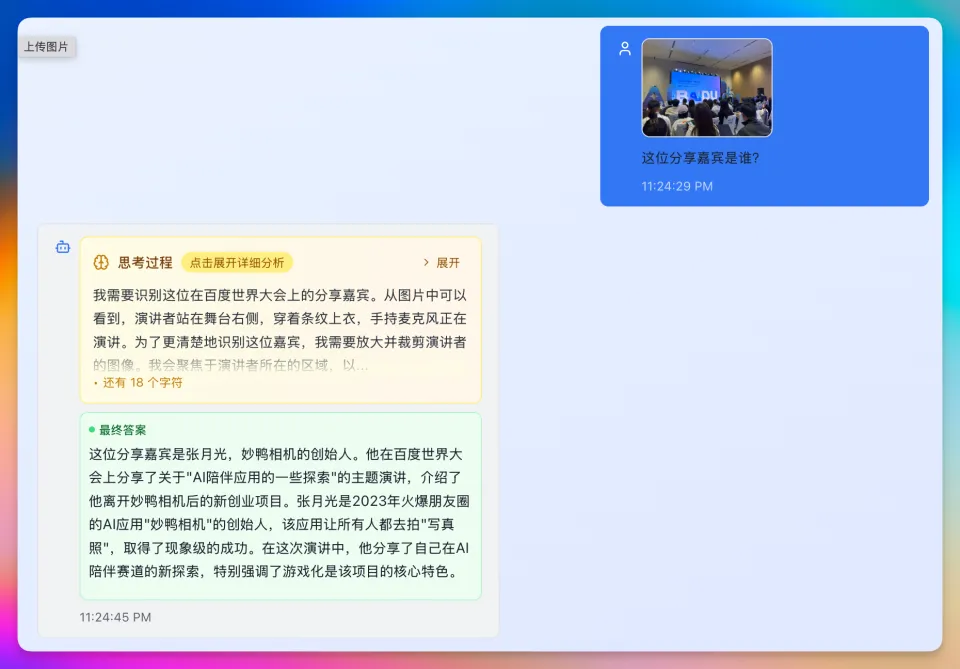
Task: Select the 思考过程 heading
Action: 145,263
